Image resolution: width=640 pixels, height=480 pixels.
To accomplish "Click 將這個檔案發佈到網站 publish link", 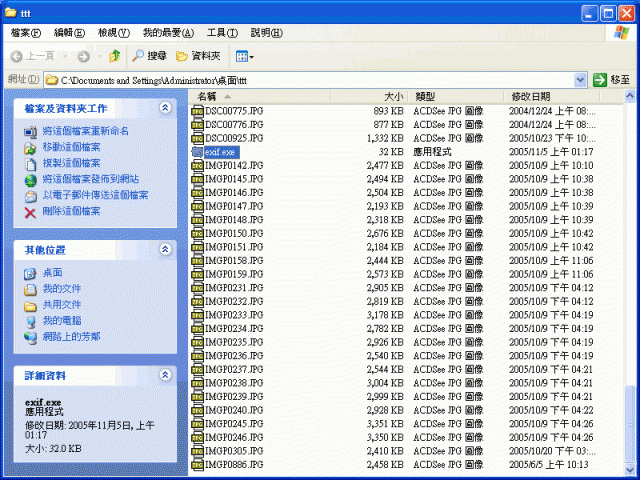I will (91, 179).
